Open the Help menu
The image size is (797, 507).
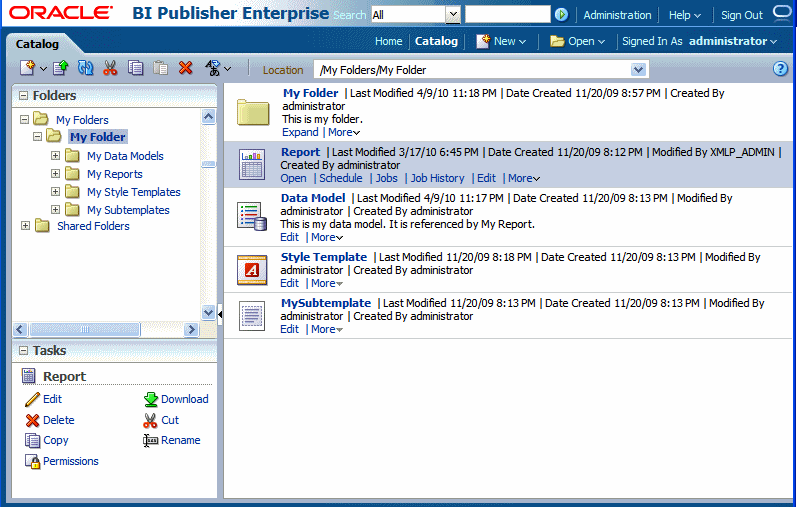(x=685, y=15)
